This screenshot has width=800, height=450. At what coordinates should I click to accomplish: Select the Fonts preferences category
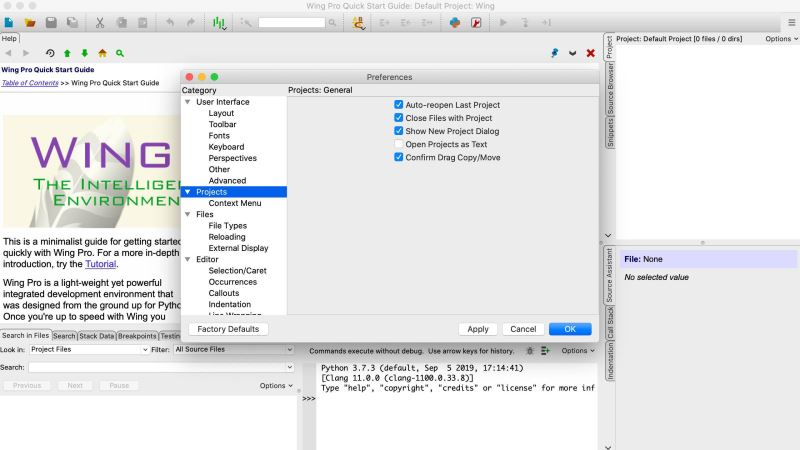[219, 136]
